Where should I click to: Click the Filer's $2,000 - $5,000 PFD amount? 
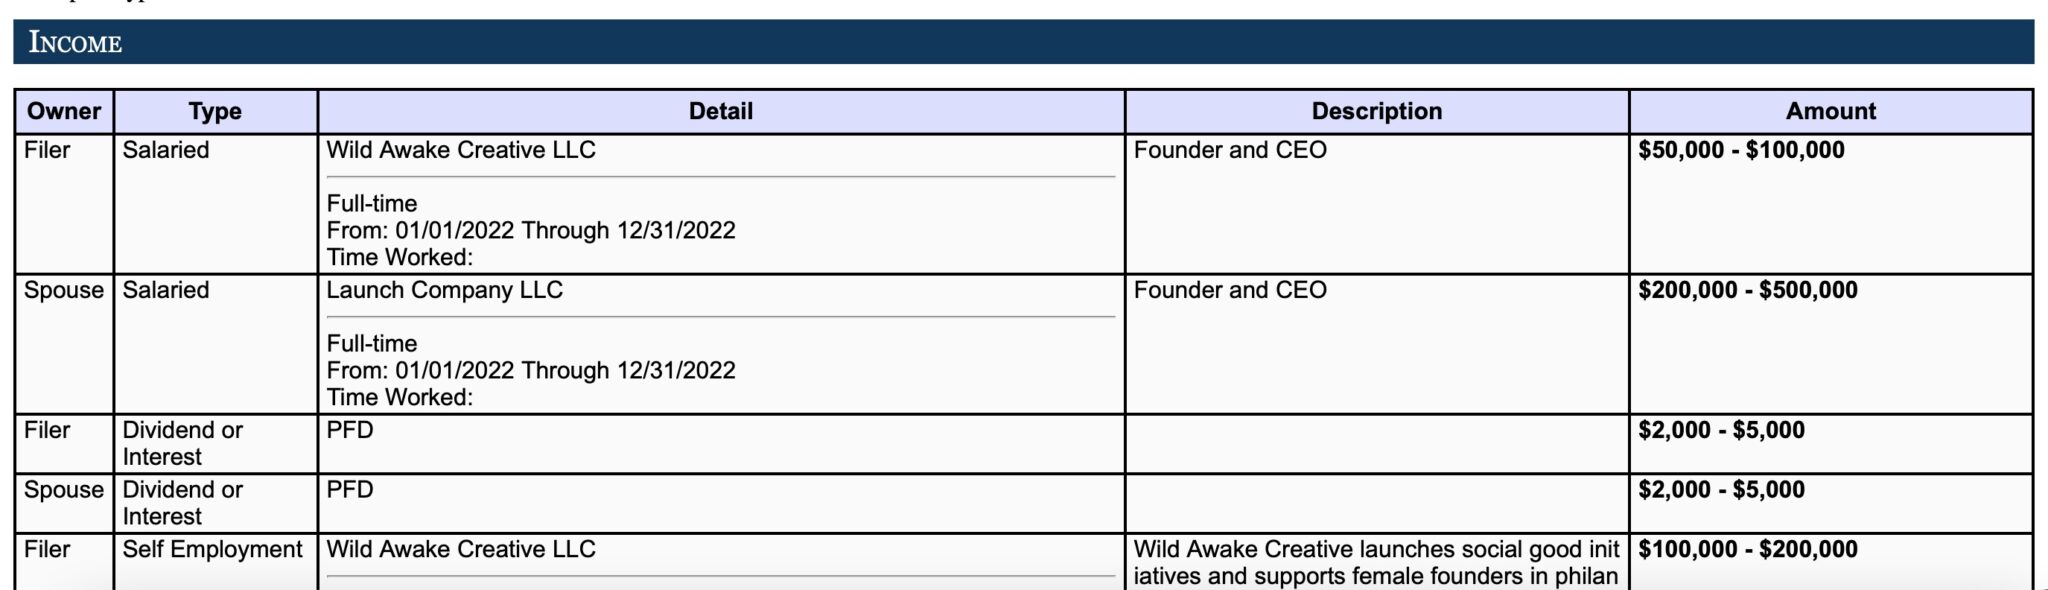tap(1721, 430)
